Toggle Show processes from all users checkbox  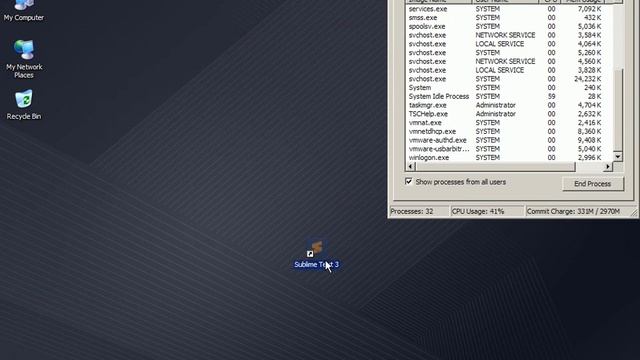point(409,181)
